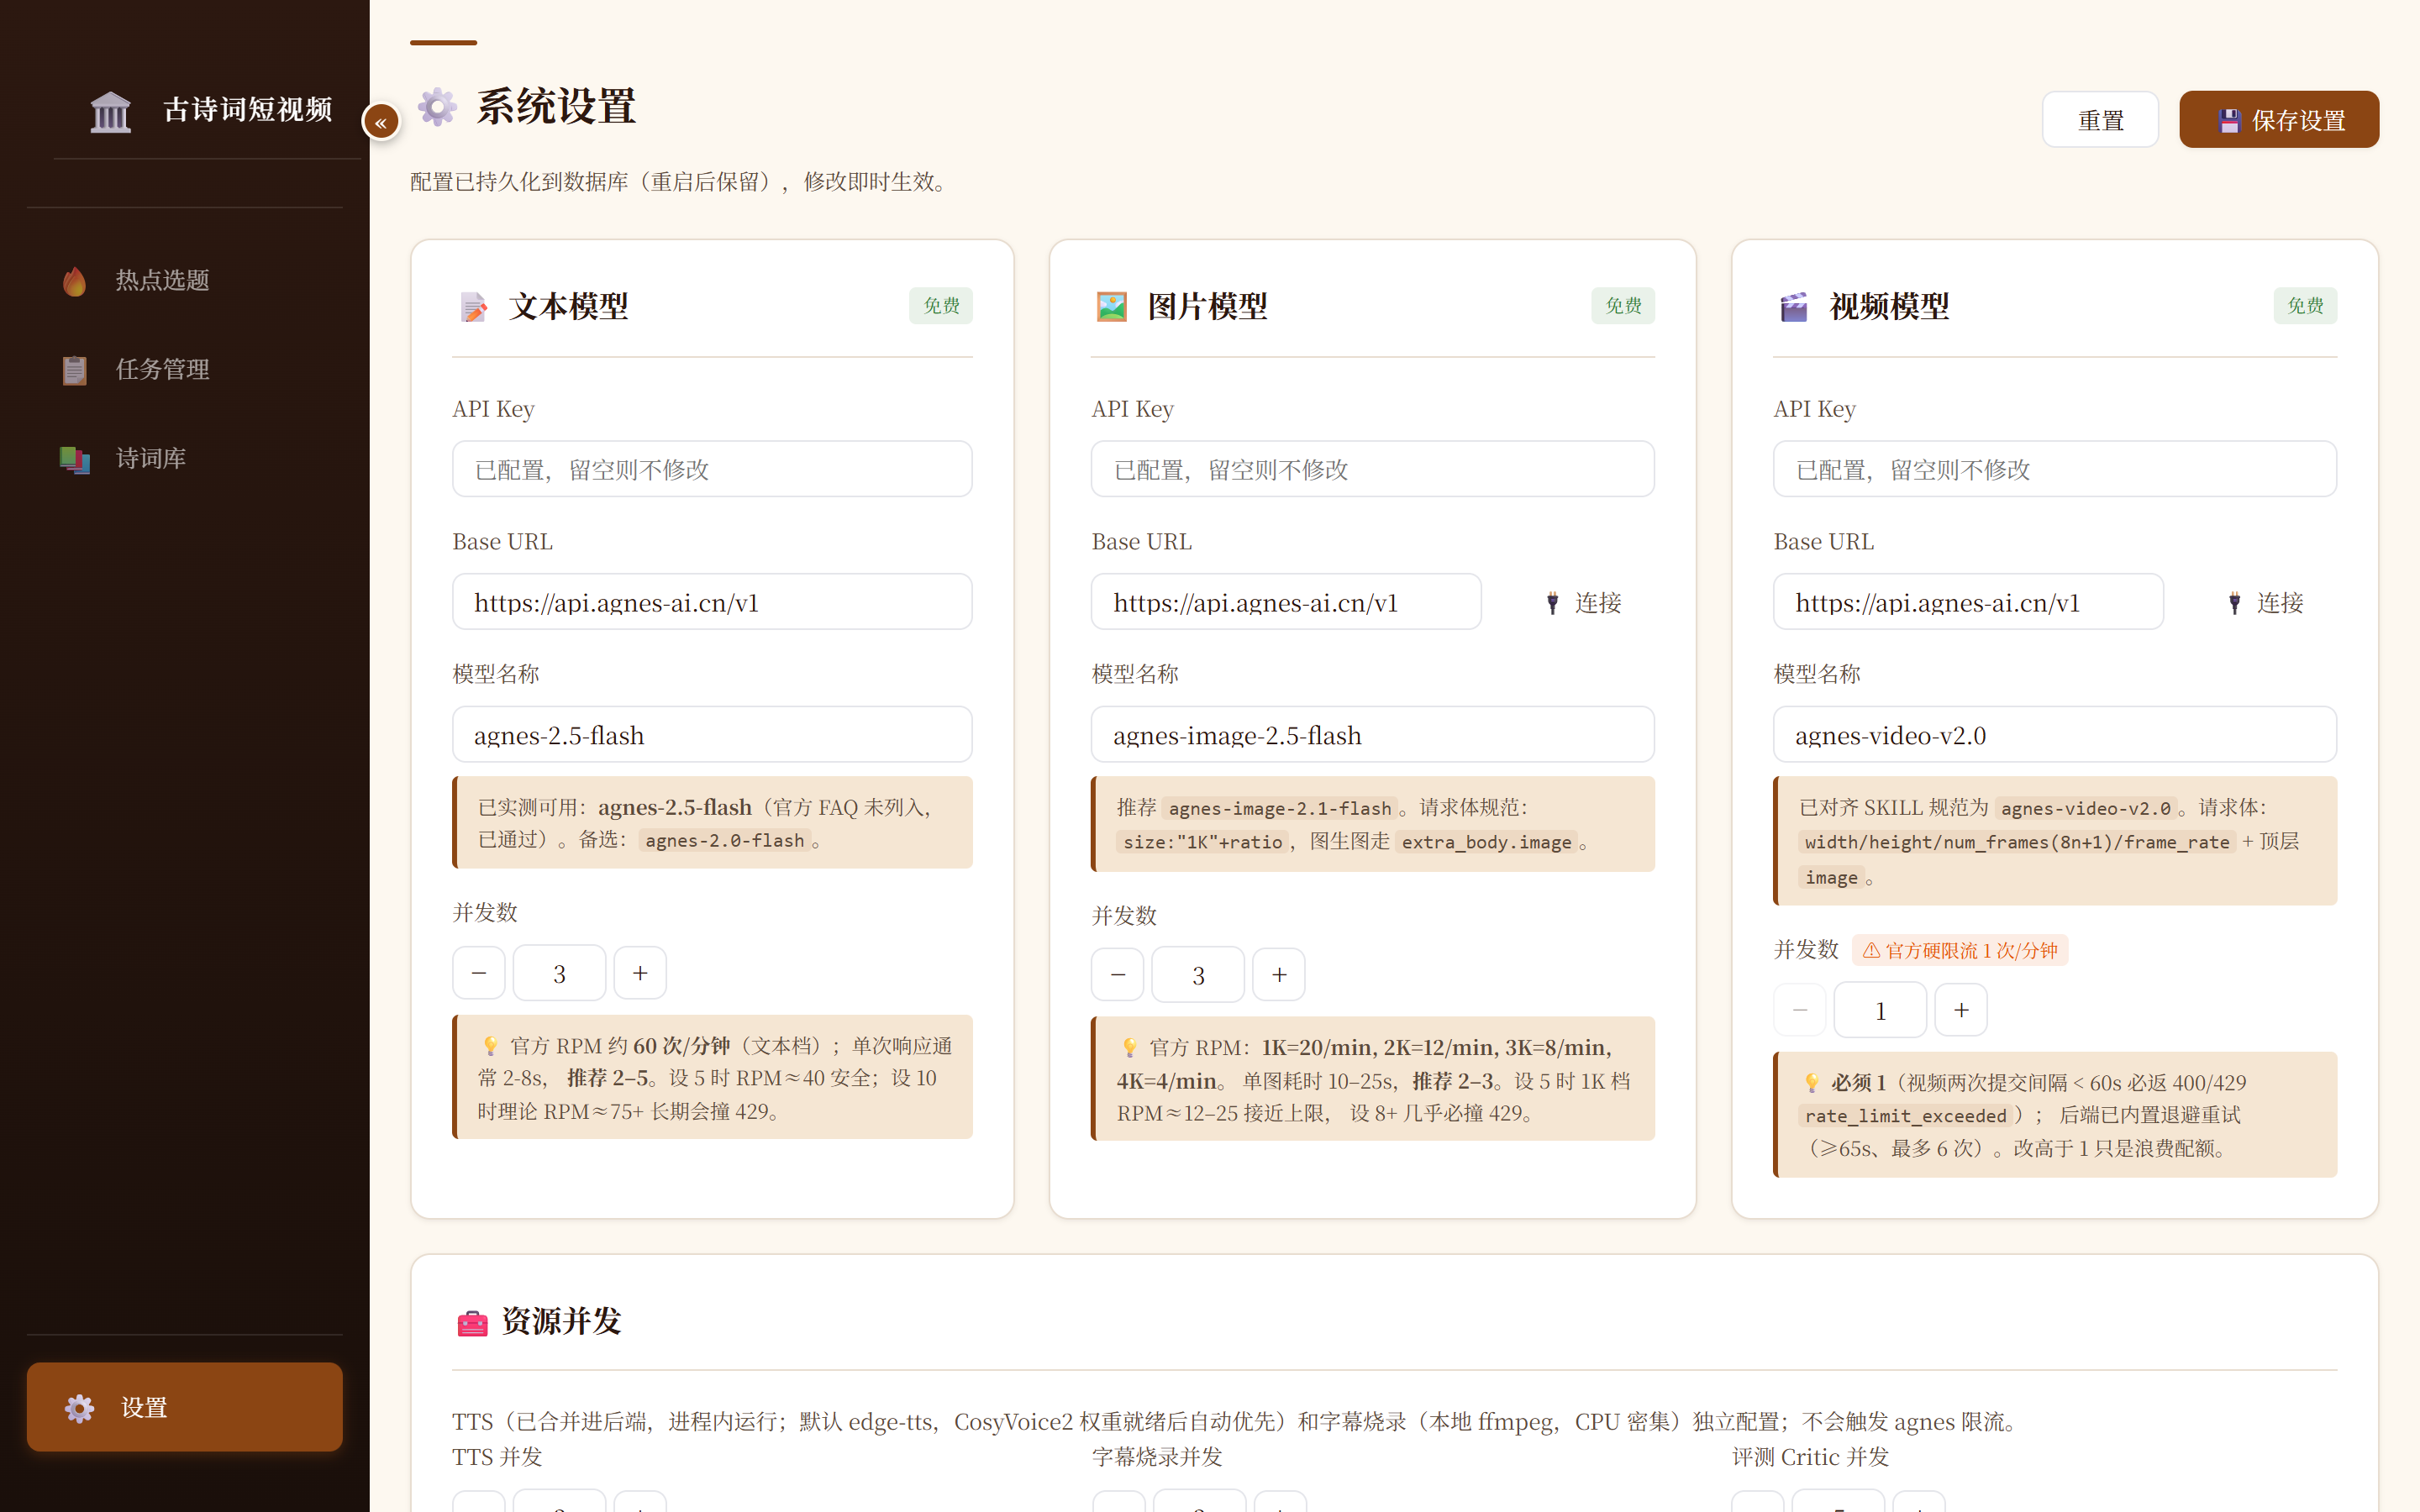Click the image model API Key field
Image resolution: width=2420 pixels, height=1512 pixels.
(1372, 469)
